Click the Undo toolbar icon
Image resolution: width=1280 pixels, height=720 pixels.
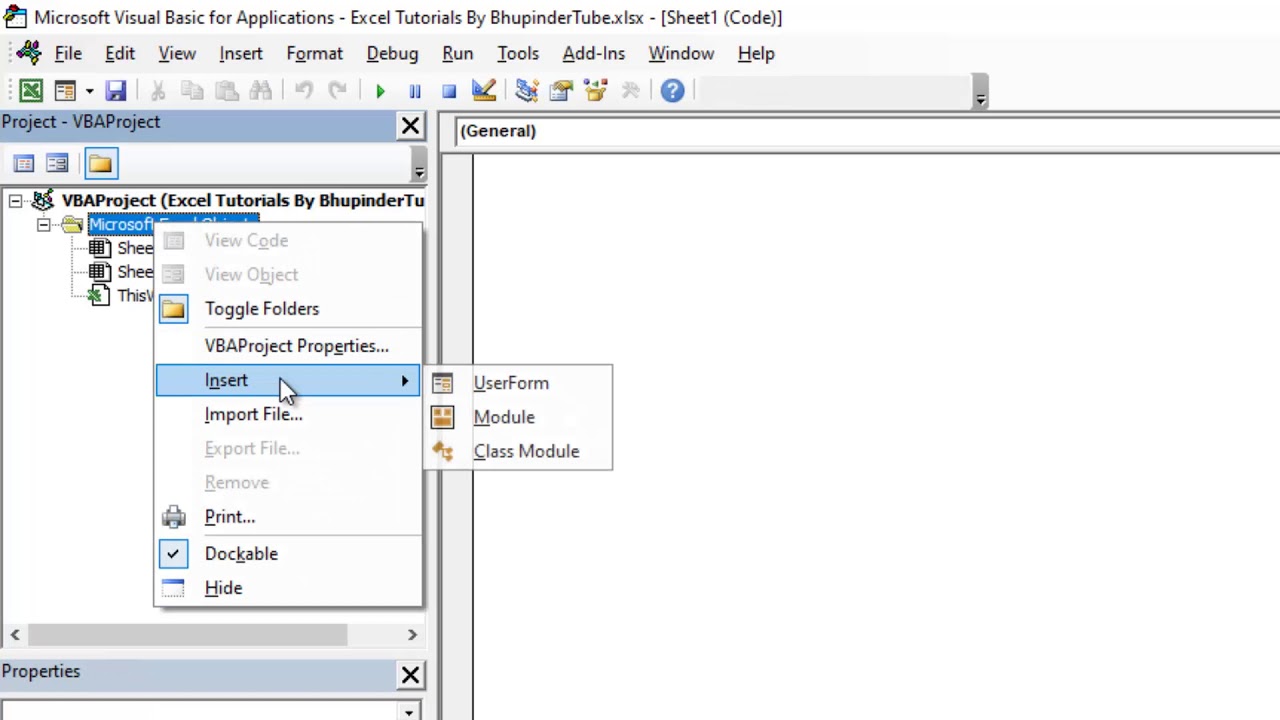tap(304, 91)
